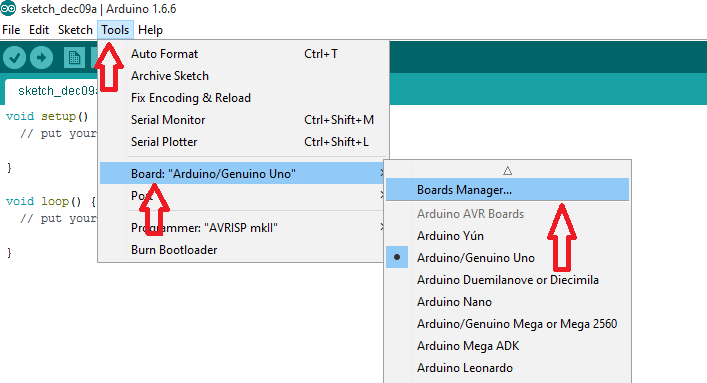
Task: Choose Fix Encoding & Reload
Action: coord(243,98)
